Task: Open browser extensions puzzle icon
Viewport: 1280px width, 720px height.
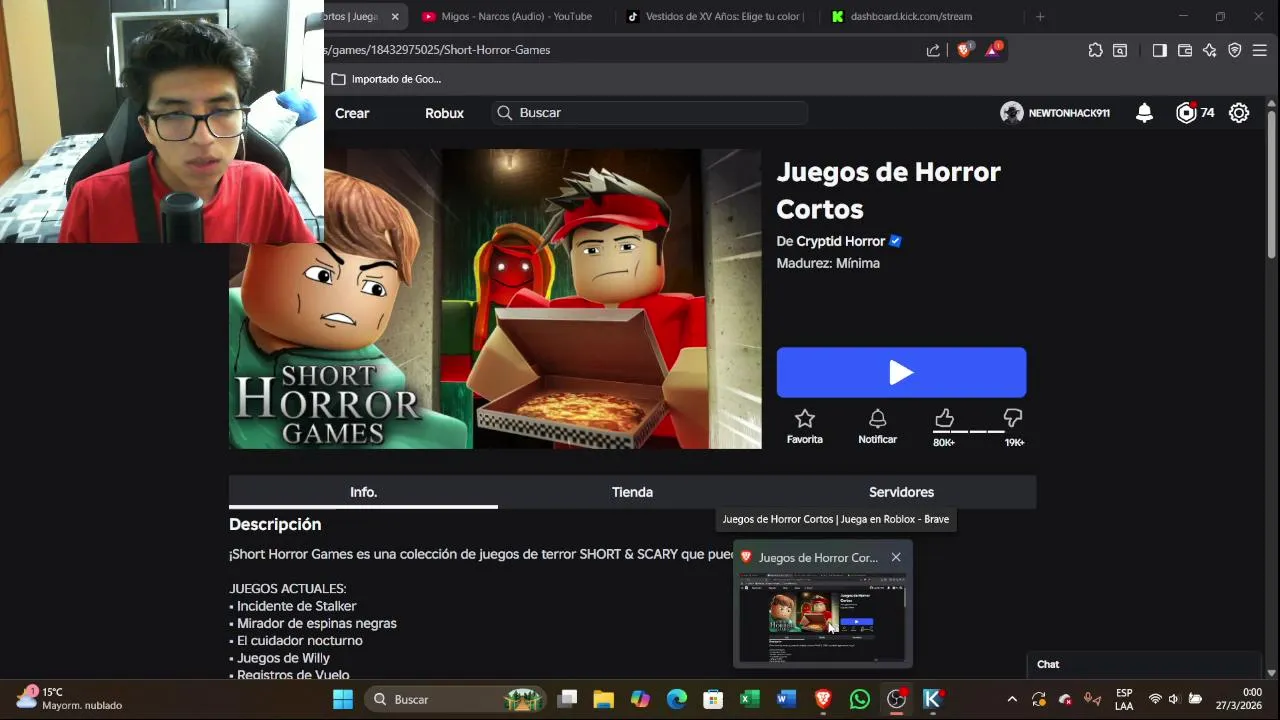Action: pos(1095,50)
